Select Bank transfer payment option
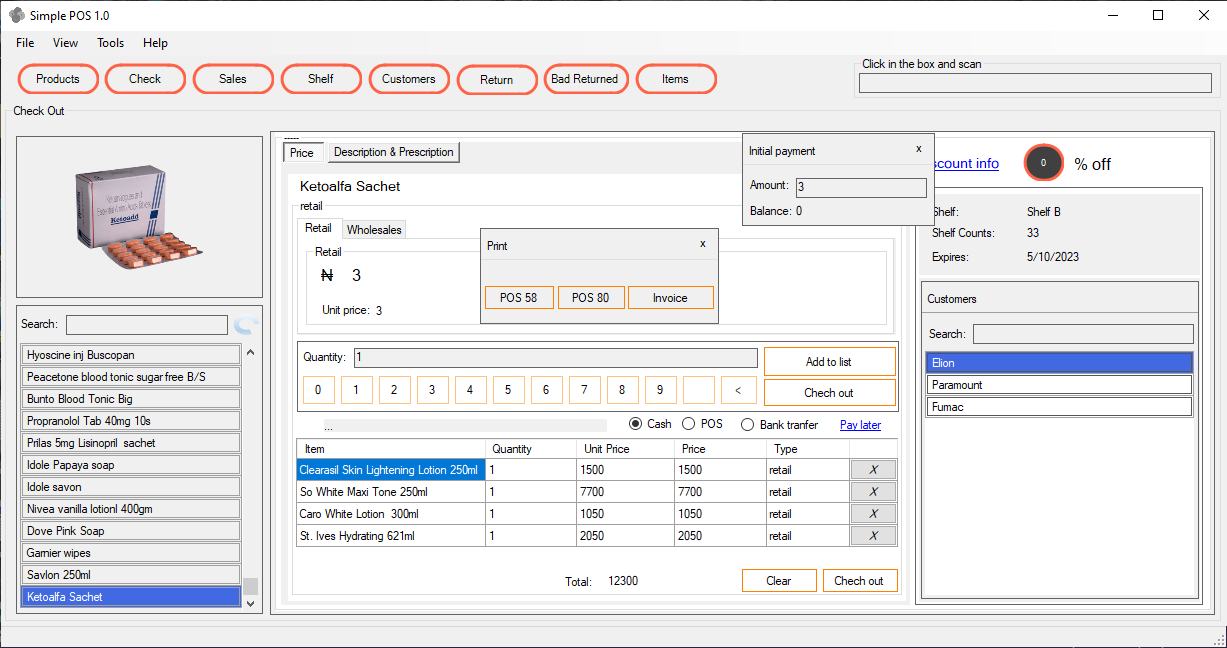The width and height of the screenshot is (1227, 648). coord(747,425)
